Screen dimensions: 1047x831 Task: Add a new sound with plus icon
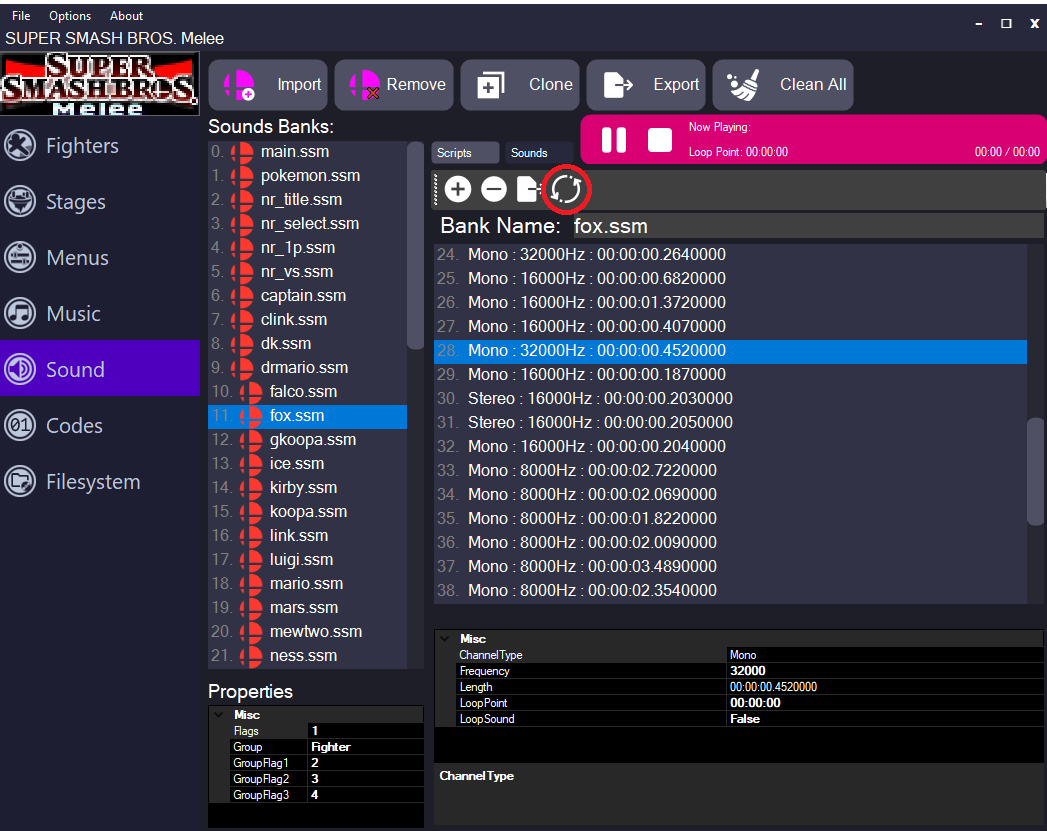(x=458, y=190)
